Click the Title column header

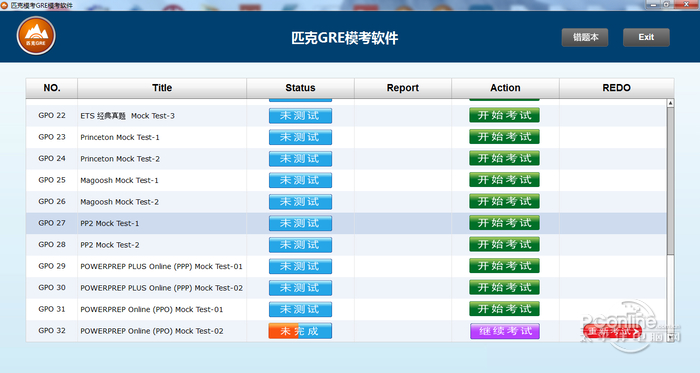162,88
